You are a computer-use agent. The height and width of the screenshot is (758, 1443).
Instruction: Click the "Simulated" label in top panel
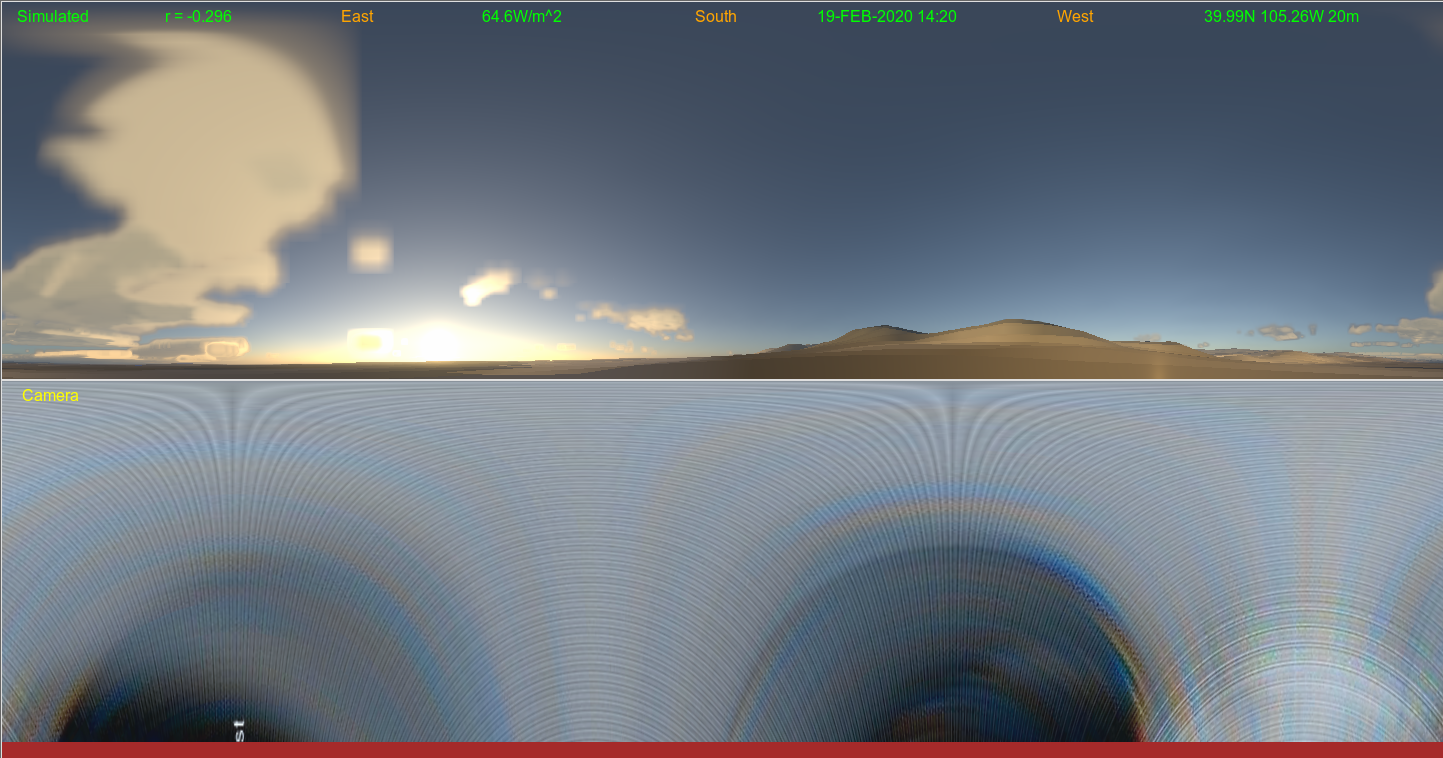click(x=53, y=17)
